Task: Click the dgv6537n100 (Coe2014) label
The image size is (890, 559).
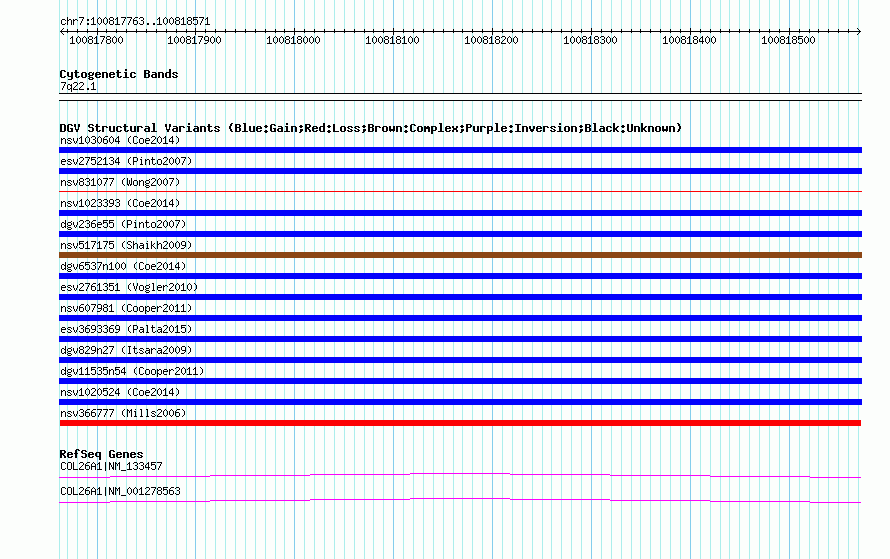Action: pos(123,266)
